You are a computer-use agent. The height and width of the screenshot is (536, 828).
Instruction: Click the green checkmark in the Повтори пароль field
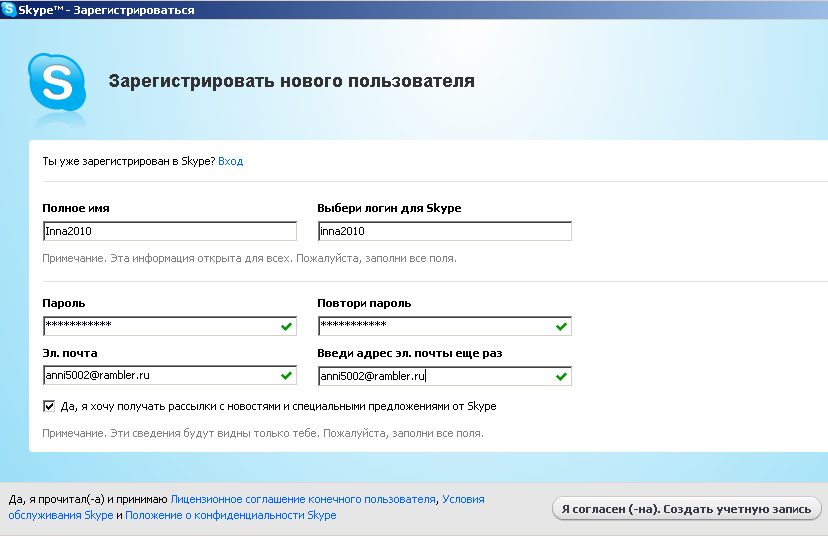[562, 326]
